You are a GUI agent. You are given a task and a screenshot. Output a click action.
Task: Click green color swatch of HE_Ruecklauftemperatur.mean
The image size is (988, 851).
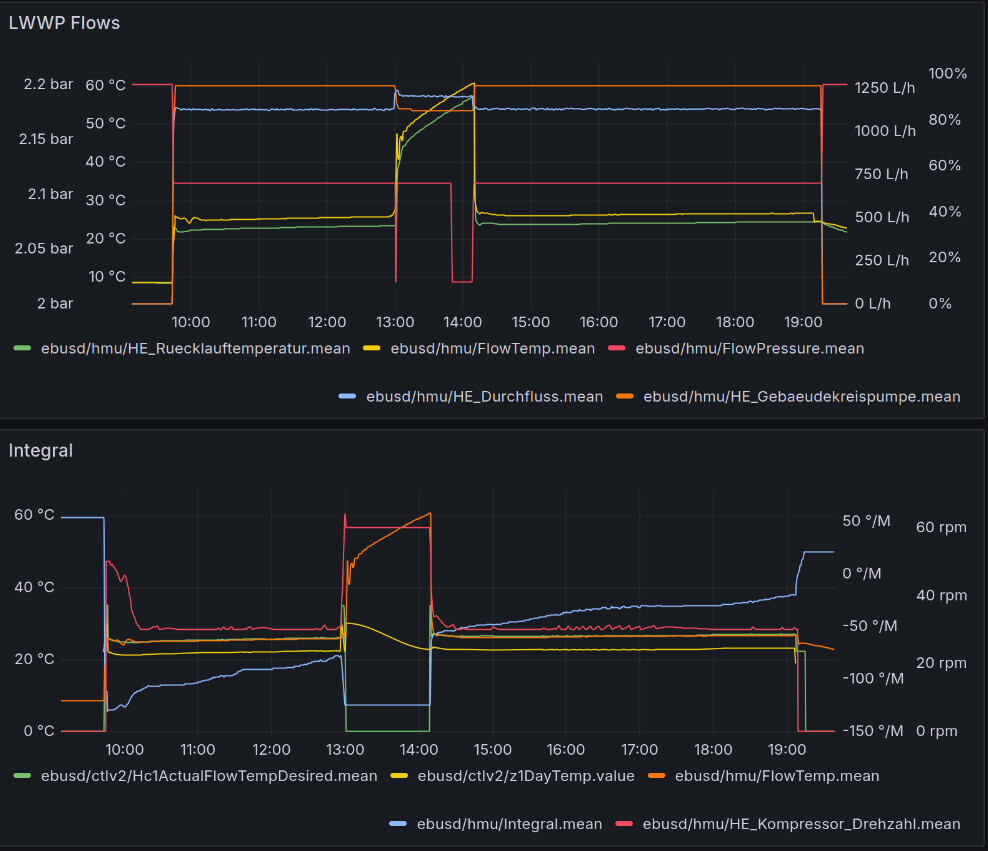tap(22, 349)
